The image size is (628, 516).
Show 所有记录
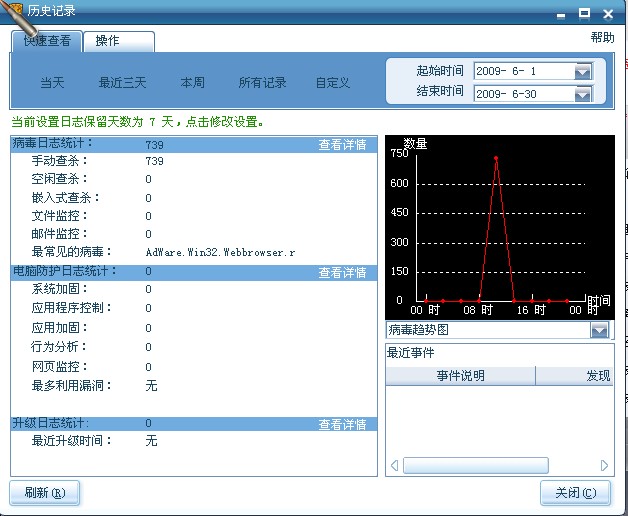click(262, 83)
